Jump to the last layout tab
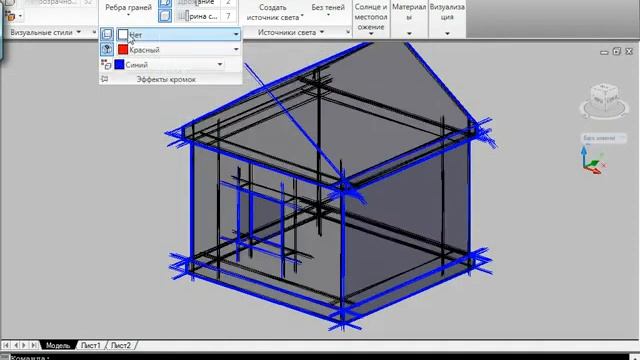The image size is (640, 360). coord(33,345)
